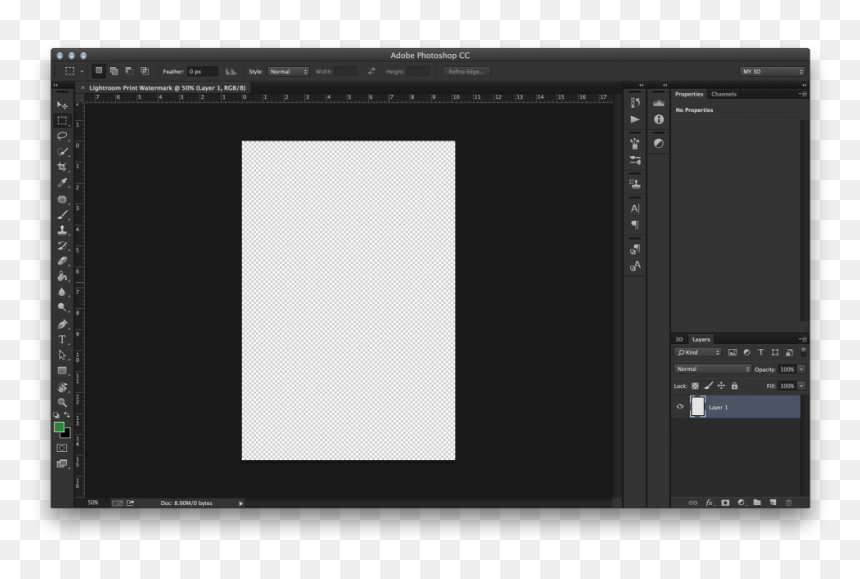Swap foreground and background colors

[67, 415]
